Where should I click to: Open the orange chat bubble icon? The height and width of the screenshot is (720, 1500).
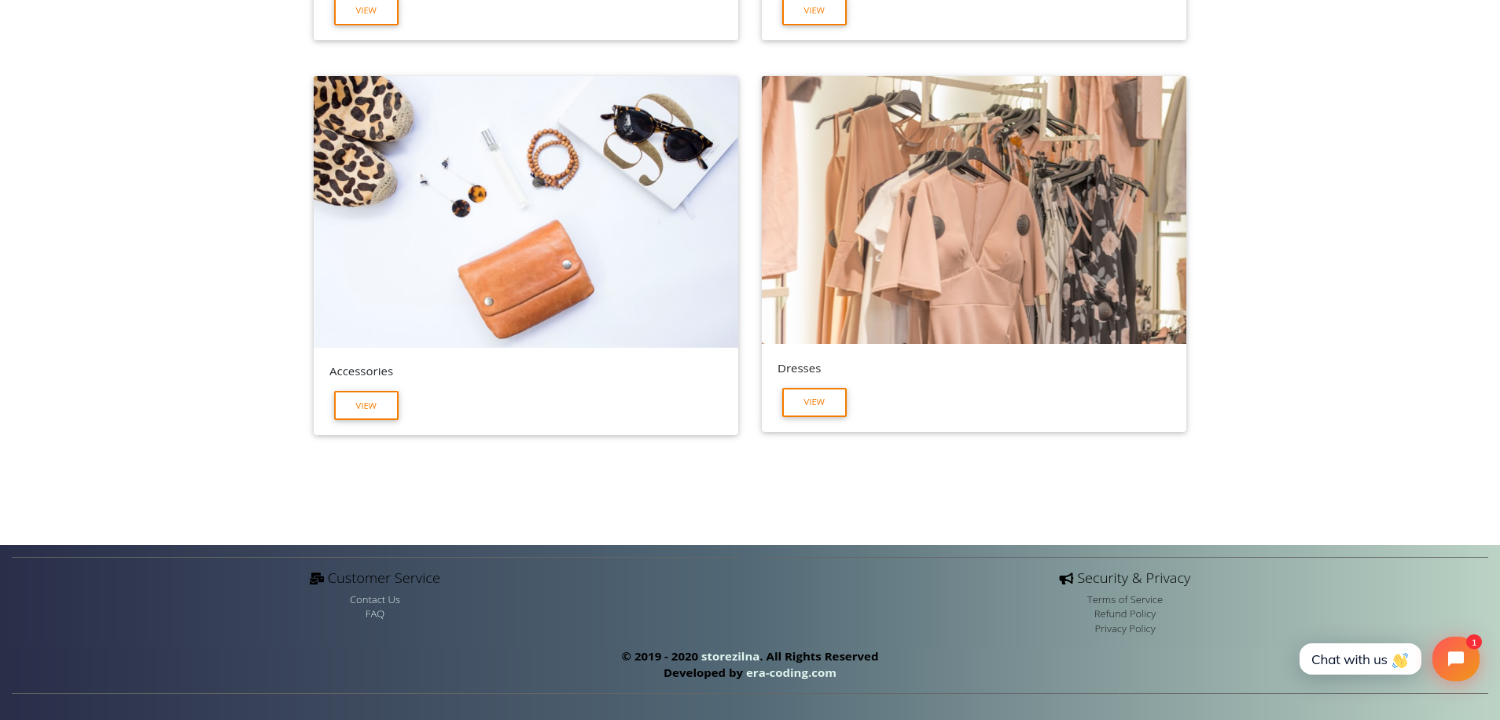click(1455, 659)
